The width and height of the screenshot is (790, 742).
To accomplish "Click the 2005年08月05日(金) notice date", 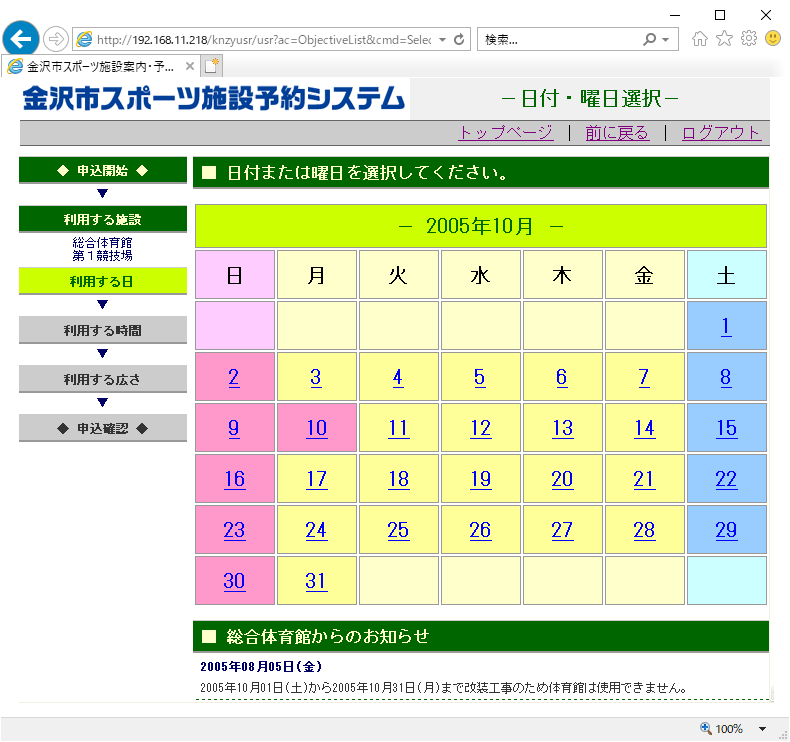I will (x=261, y=666).
